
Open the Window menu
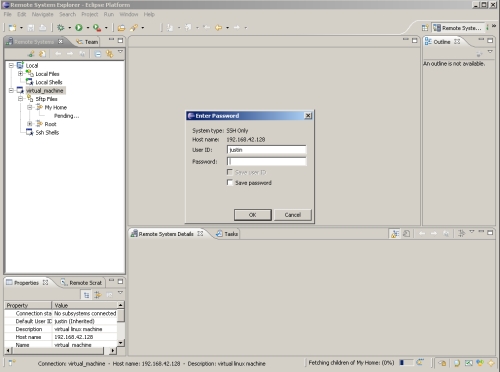(x=129, y=14)
